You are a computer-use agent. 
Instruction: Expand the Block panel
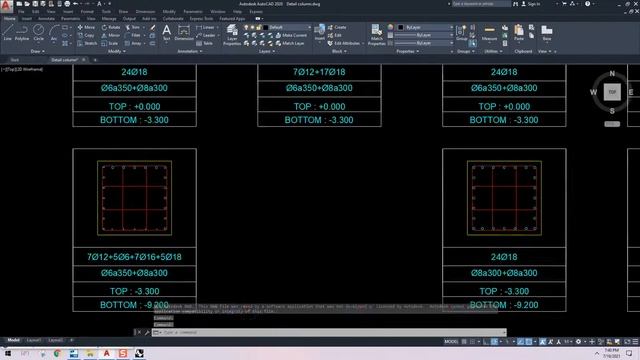[x=339, y=51]
